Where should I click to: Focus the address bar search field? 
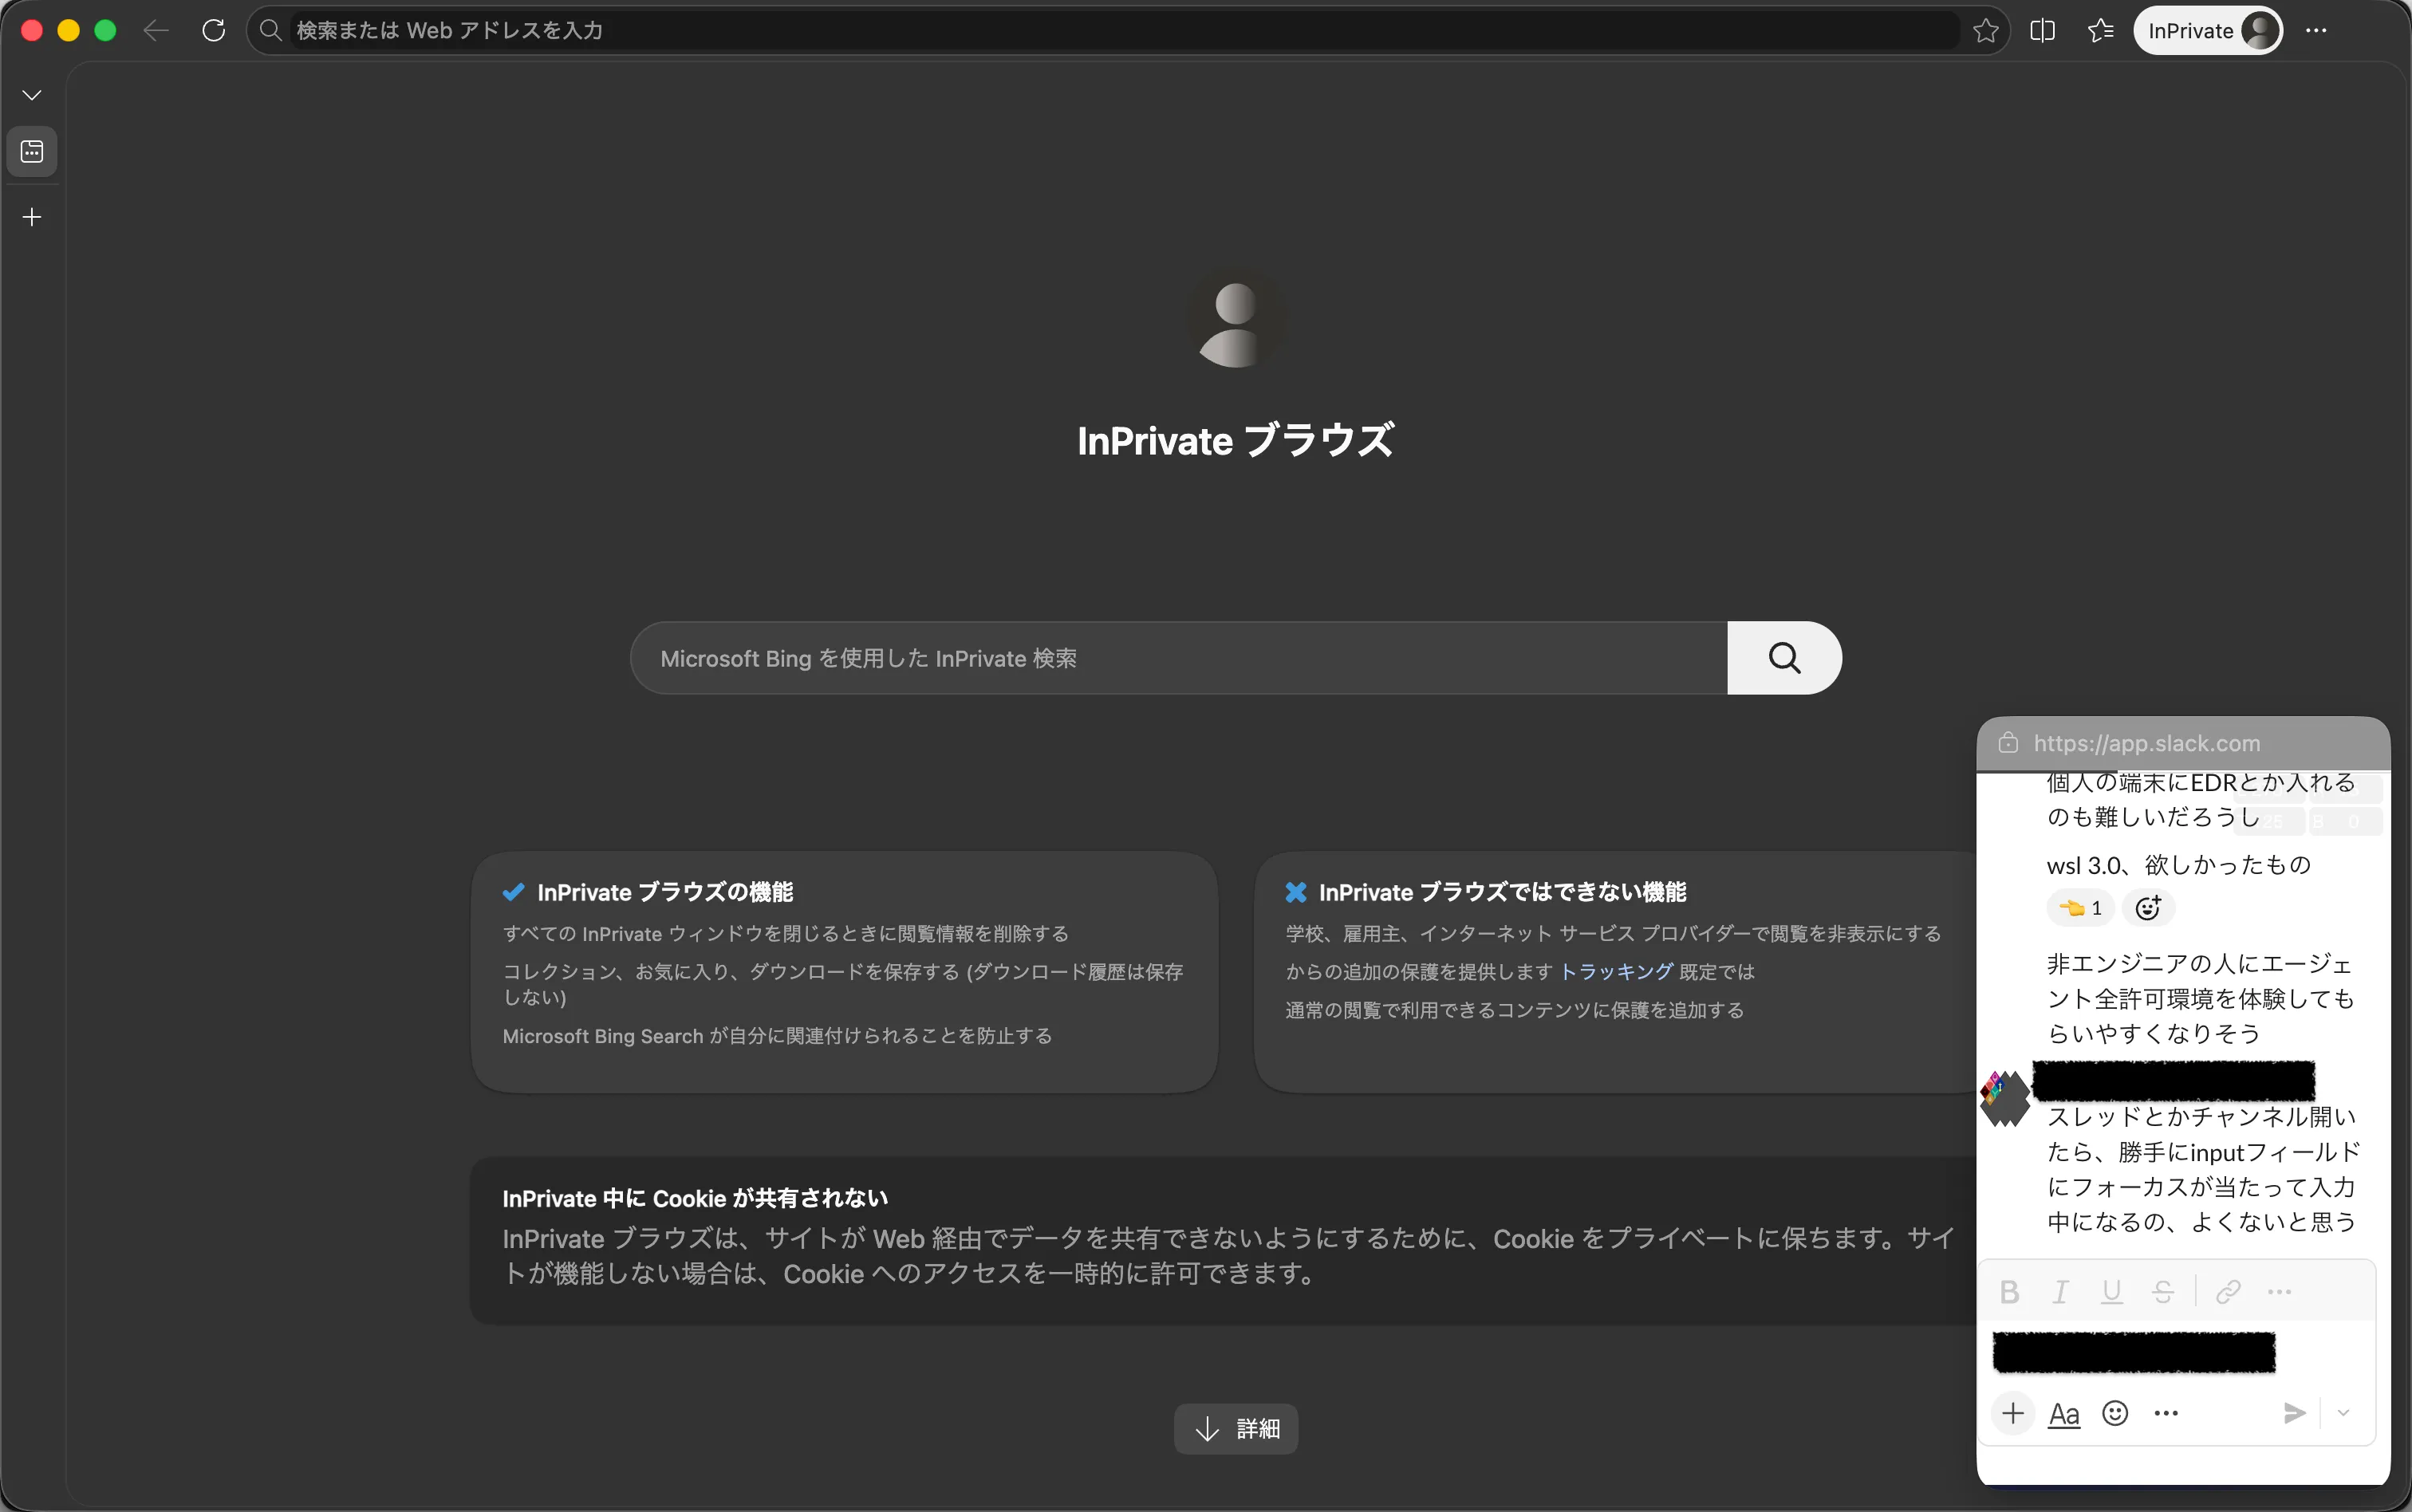click(x=1125, y=31)
